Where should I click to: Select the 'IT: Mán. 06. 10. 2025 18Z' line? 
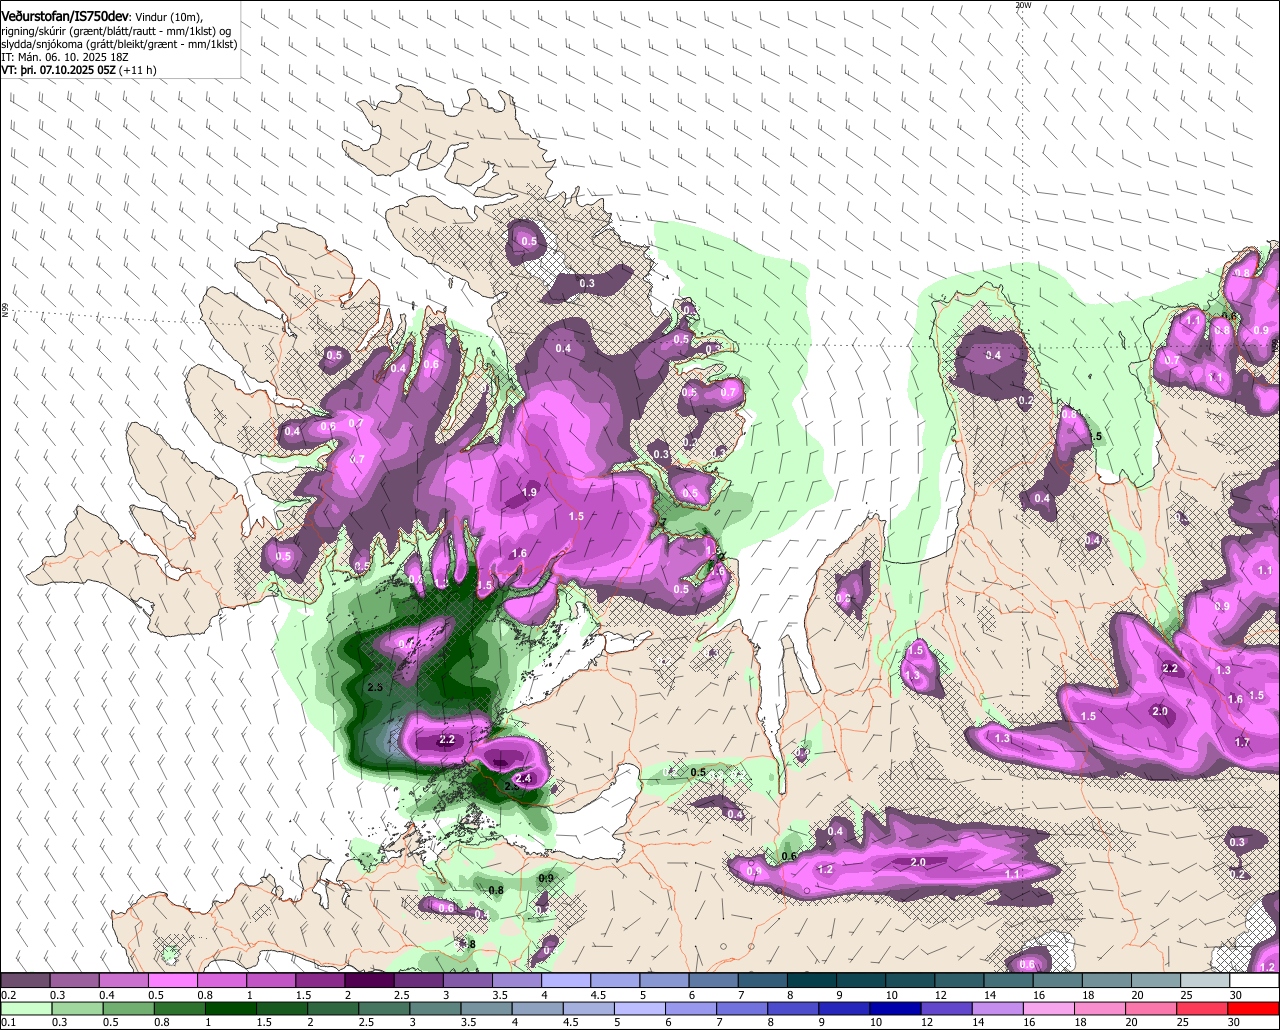tap(65, 57)
